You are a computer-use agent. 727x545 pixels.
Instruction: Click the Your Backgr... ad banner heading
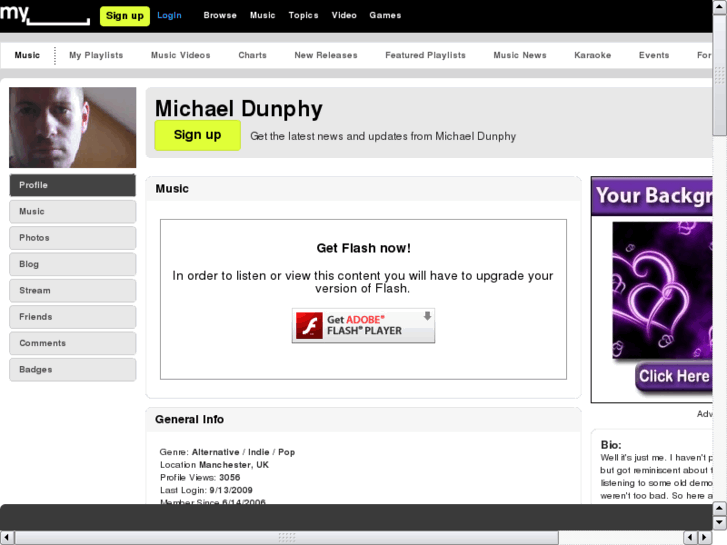(x=652, y=196)
